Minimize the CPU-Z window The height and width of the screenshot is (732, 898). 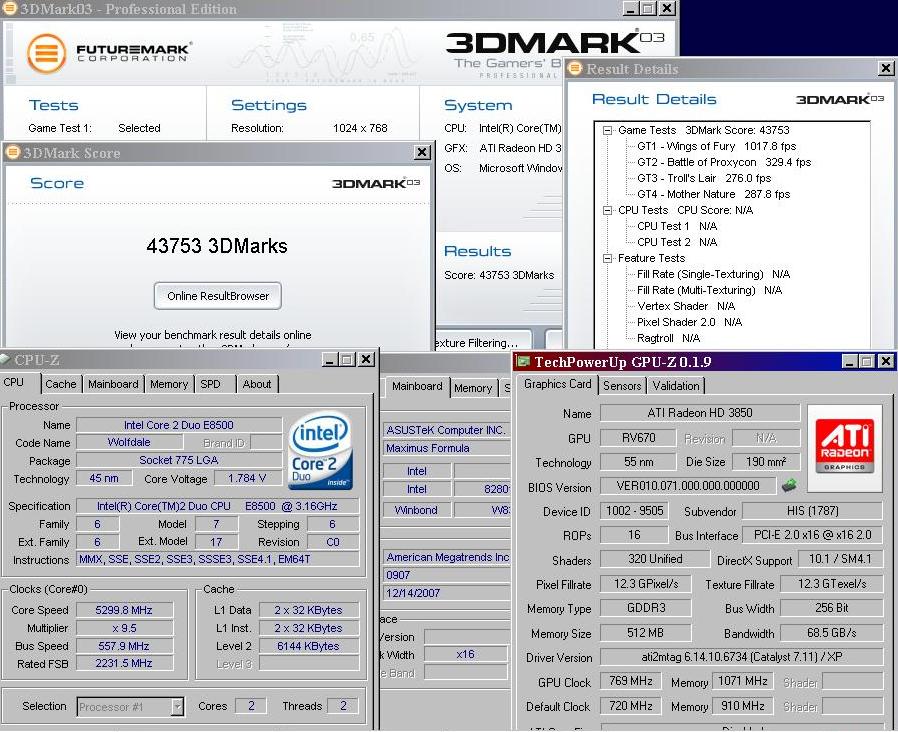pyautogui.click(x=329, y=360)
